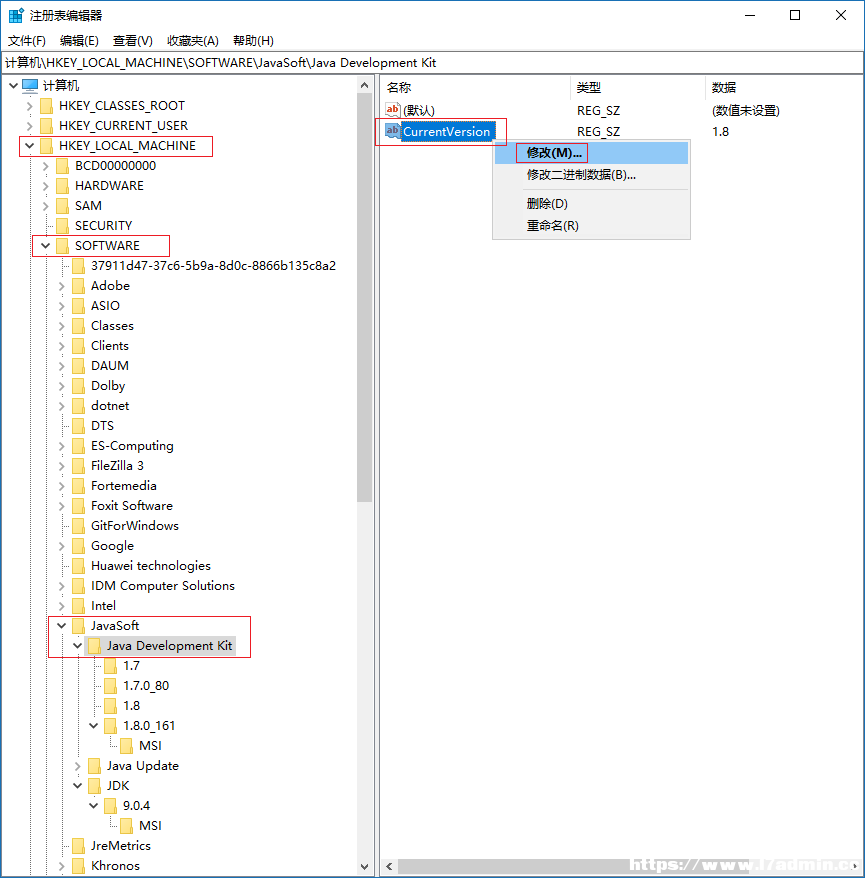Select the JreMetrics key
The height and width of the screenshot is (878, 865).
(120, 846)
